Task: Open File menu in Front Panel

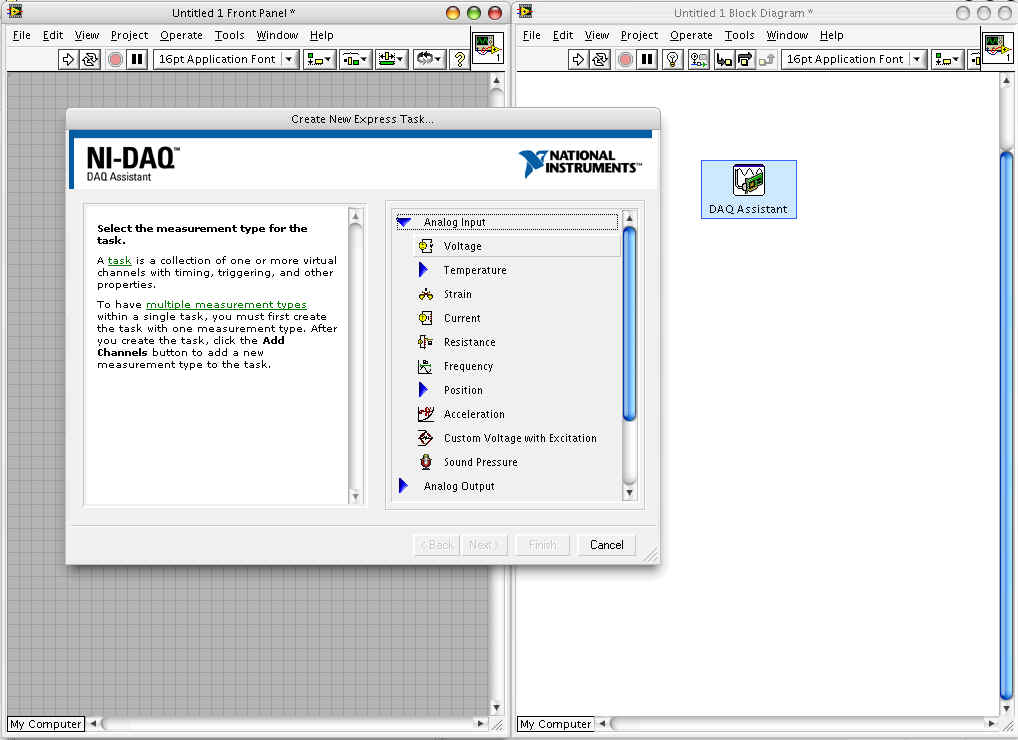Action: click(21, 35)
